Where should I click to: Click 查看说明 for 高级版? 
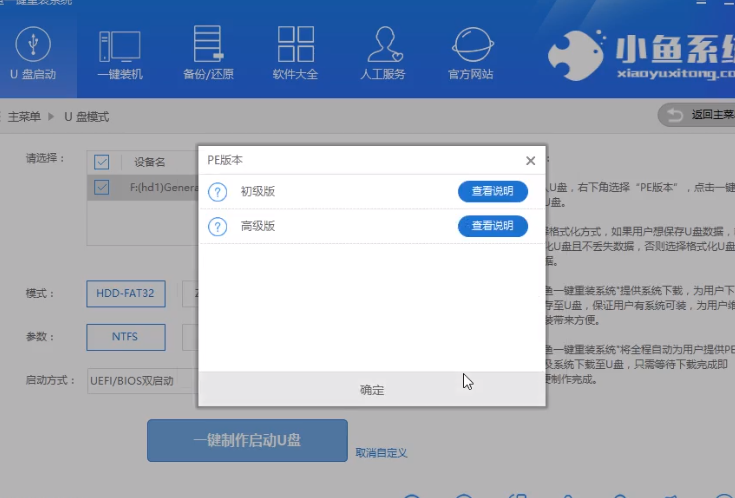point(492,226)
